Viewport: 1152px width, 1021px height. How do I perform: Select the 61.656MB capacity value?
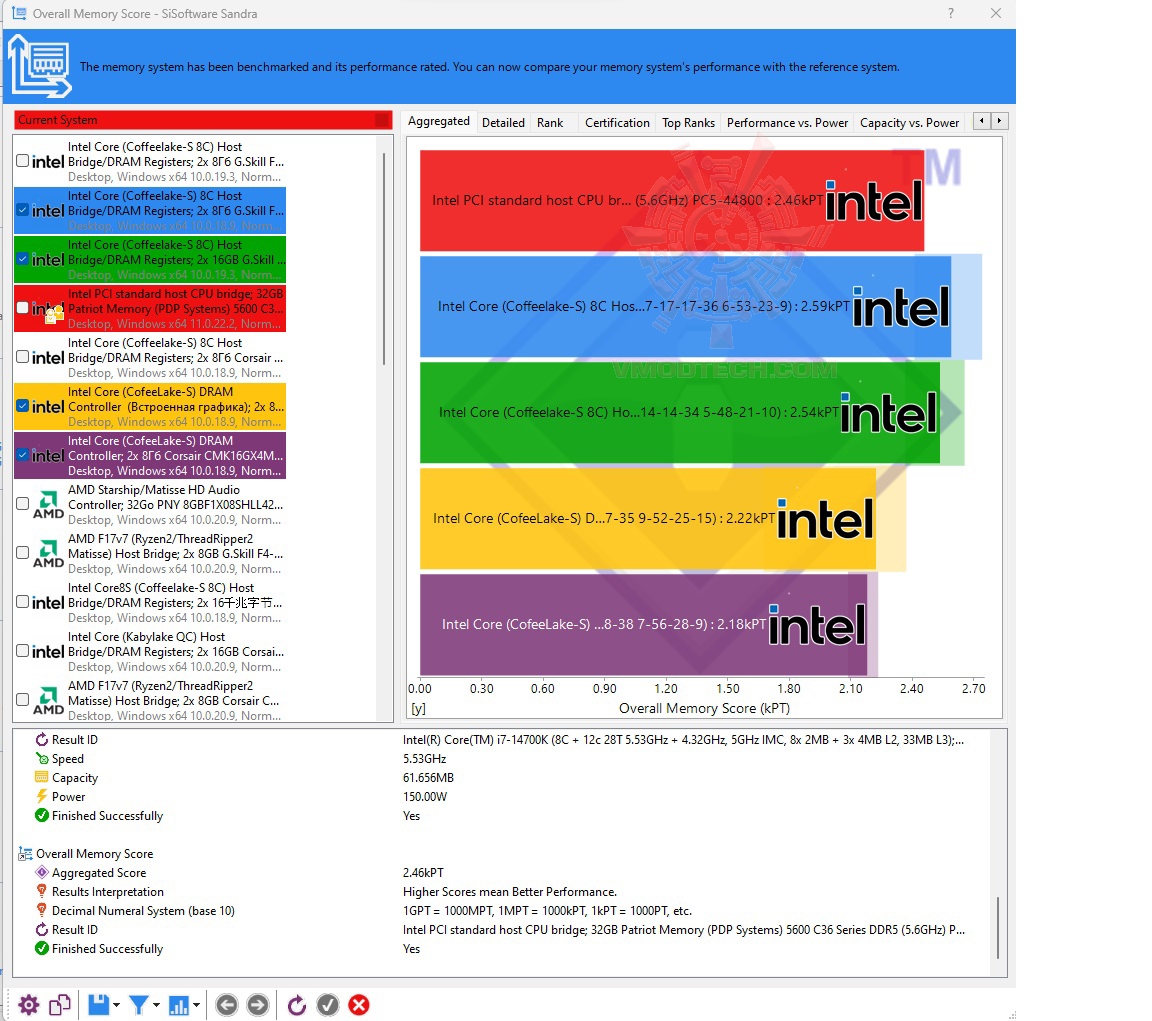(428, 777)
